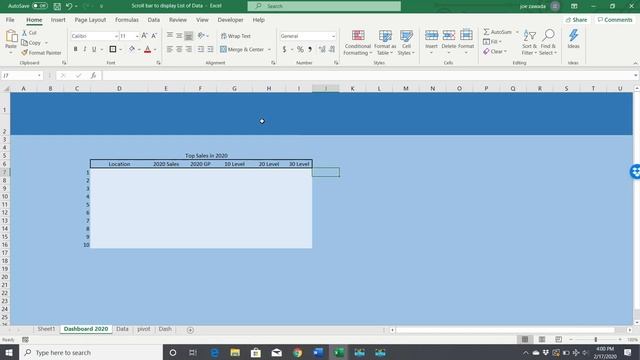Click the Wrap Text button

pos(236,36)
